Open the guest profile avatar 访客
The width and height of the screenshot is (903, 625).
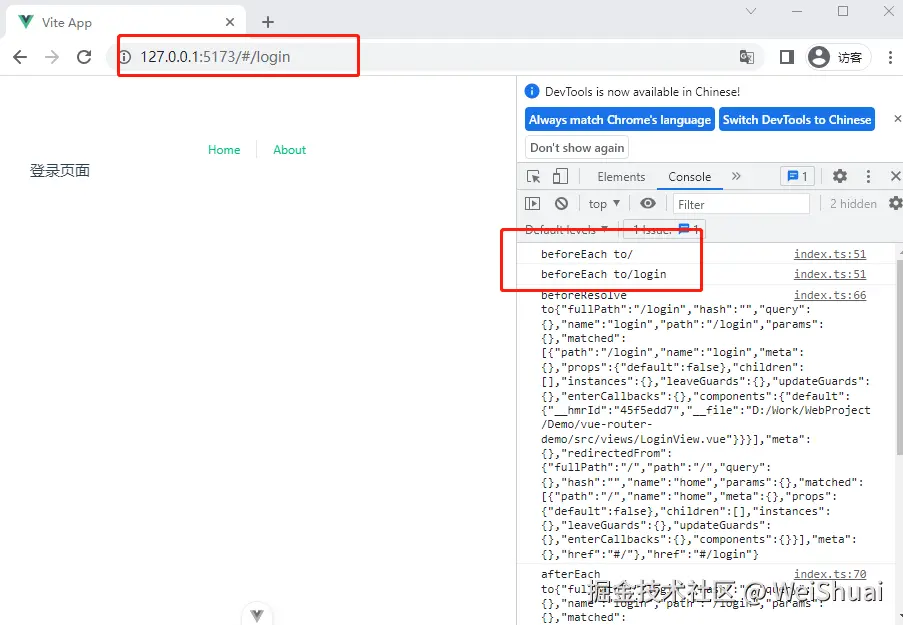point(836,56)
